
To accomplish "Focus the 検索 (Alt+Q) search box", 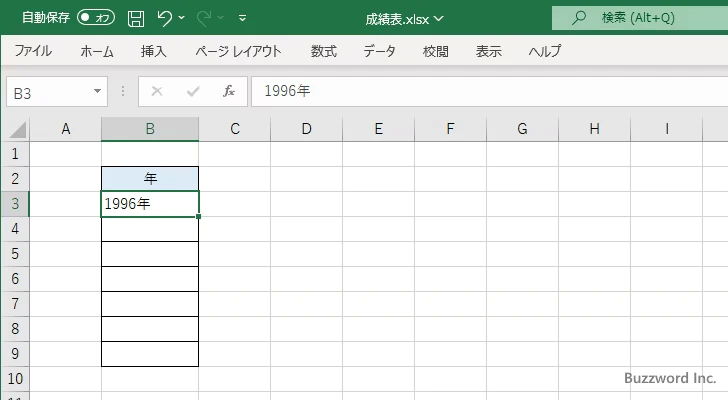I will (640, 18).
